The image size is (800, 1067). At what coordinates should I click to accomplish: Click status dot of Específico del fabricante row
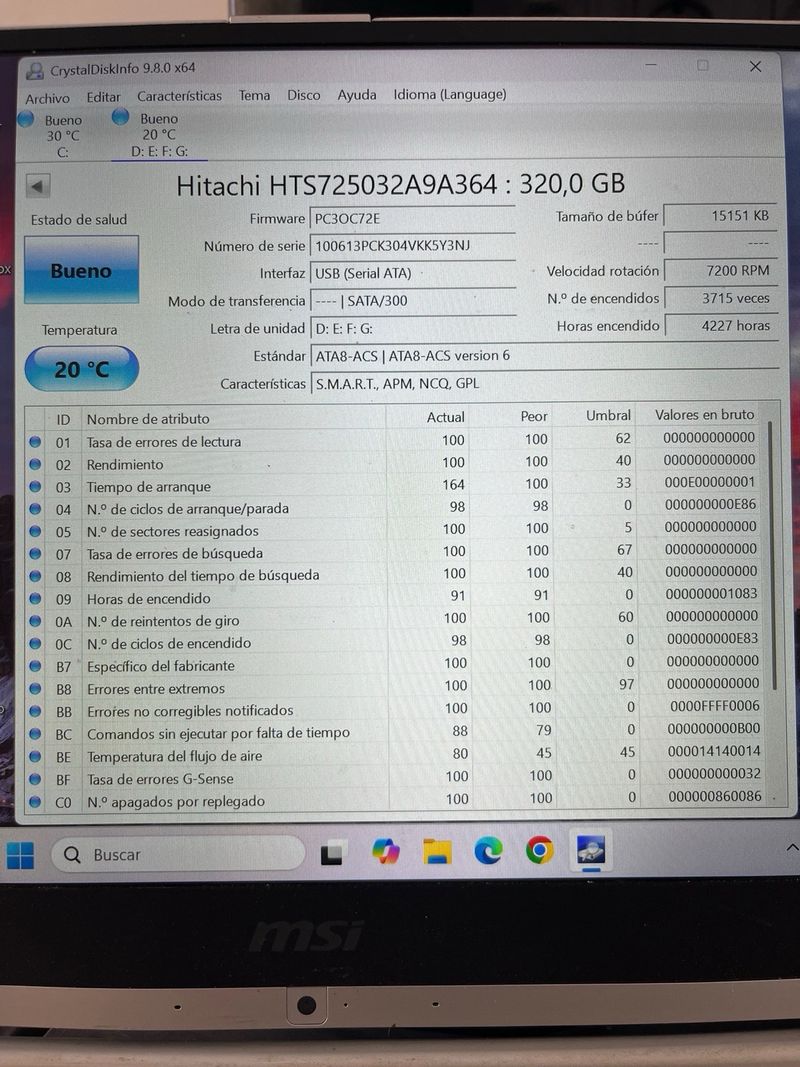pyautogui.click(x=35, y=666)
